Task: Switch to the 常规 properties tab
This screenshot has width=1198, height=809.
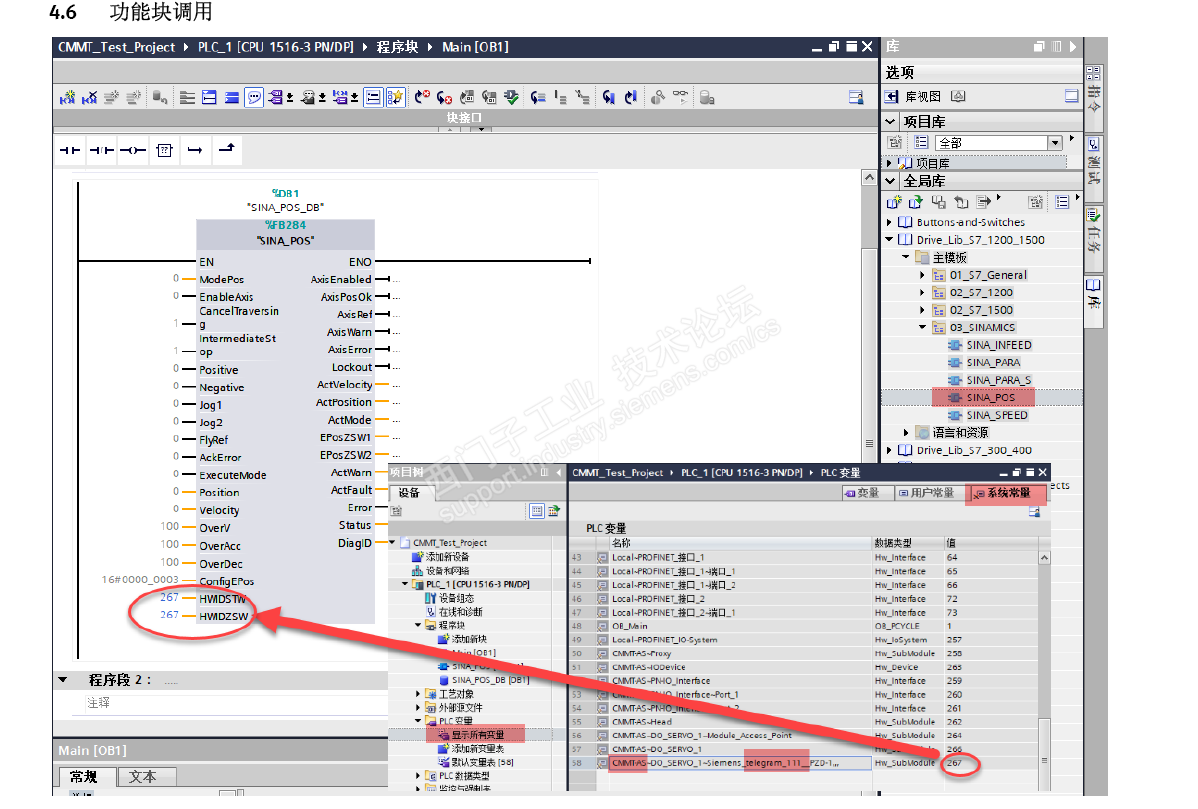Action: (84, 777)
